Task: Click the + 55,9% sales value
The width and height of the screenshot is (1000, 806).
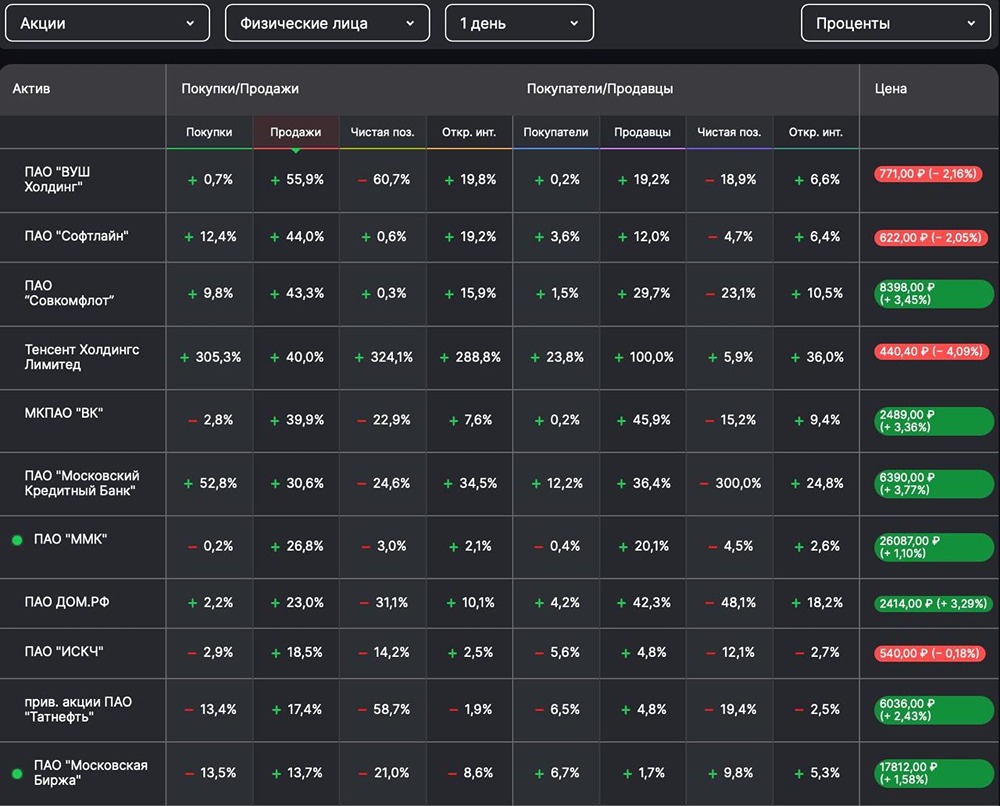Action: tap(297, 180)
